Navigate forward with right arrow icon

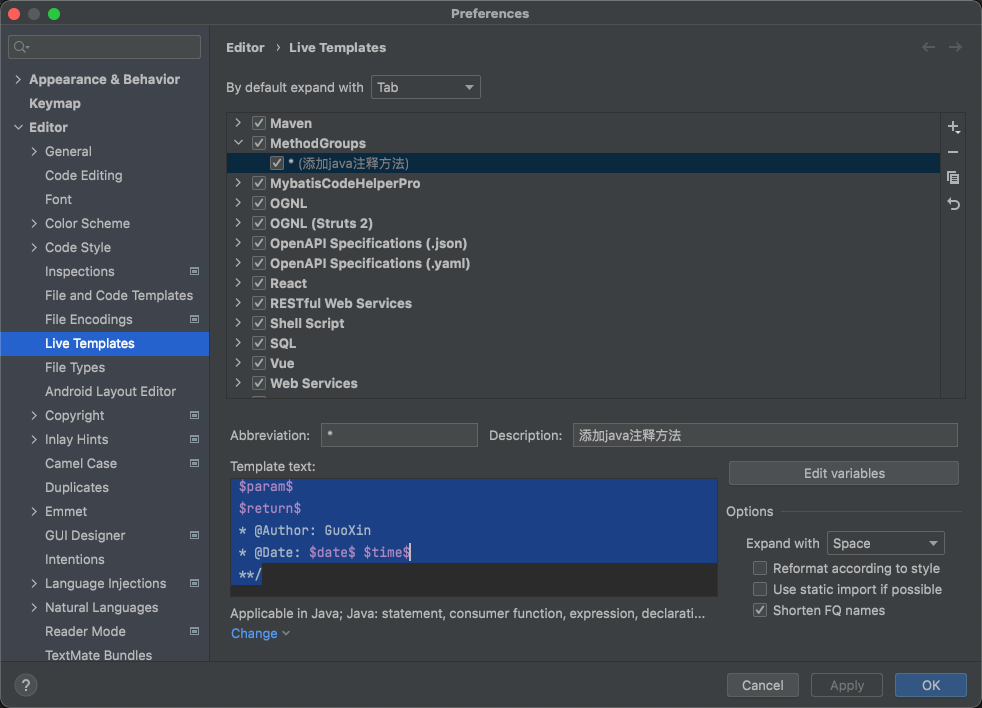tap(955, 48)
